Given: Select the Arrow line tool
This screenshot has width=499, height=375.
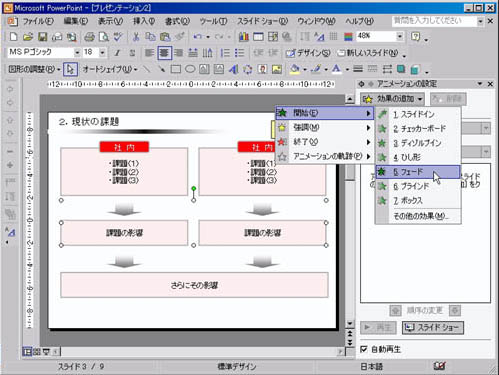Looking at the screenshot, I should pos(161,69).
